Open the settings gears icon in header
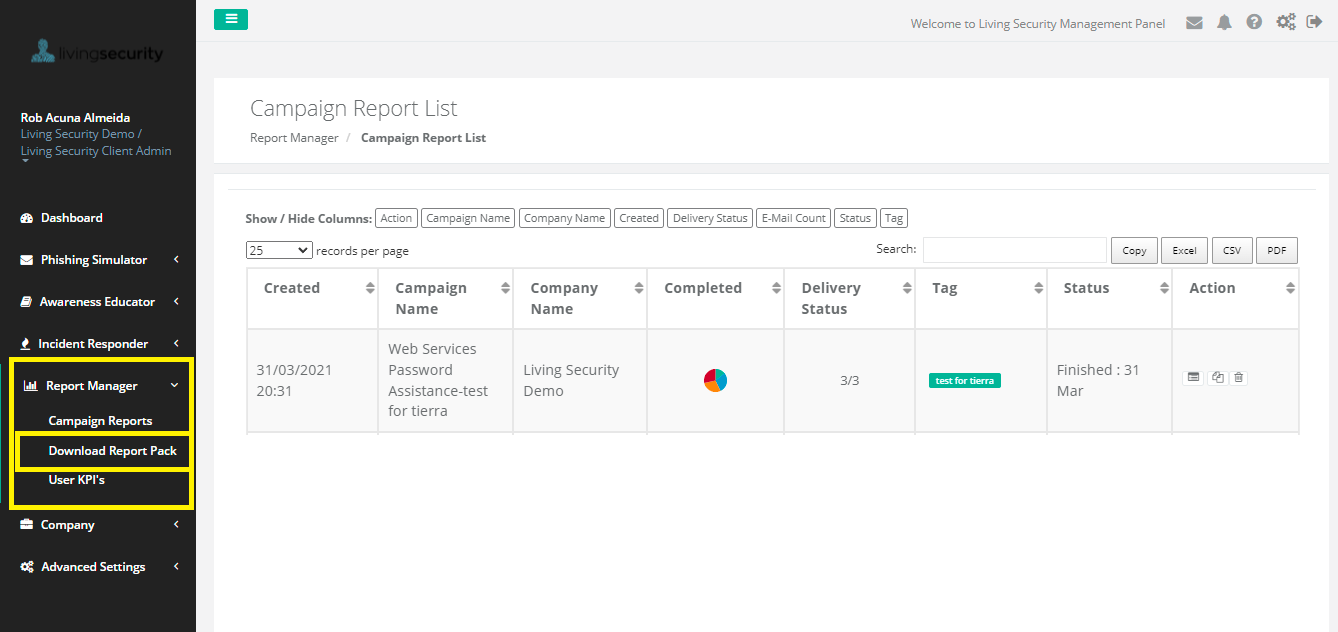This screenshot has width=1338, height=632. pos(1286,22)
